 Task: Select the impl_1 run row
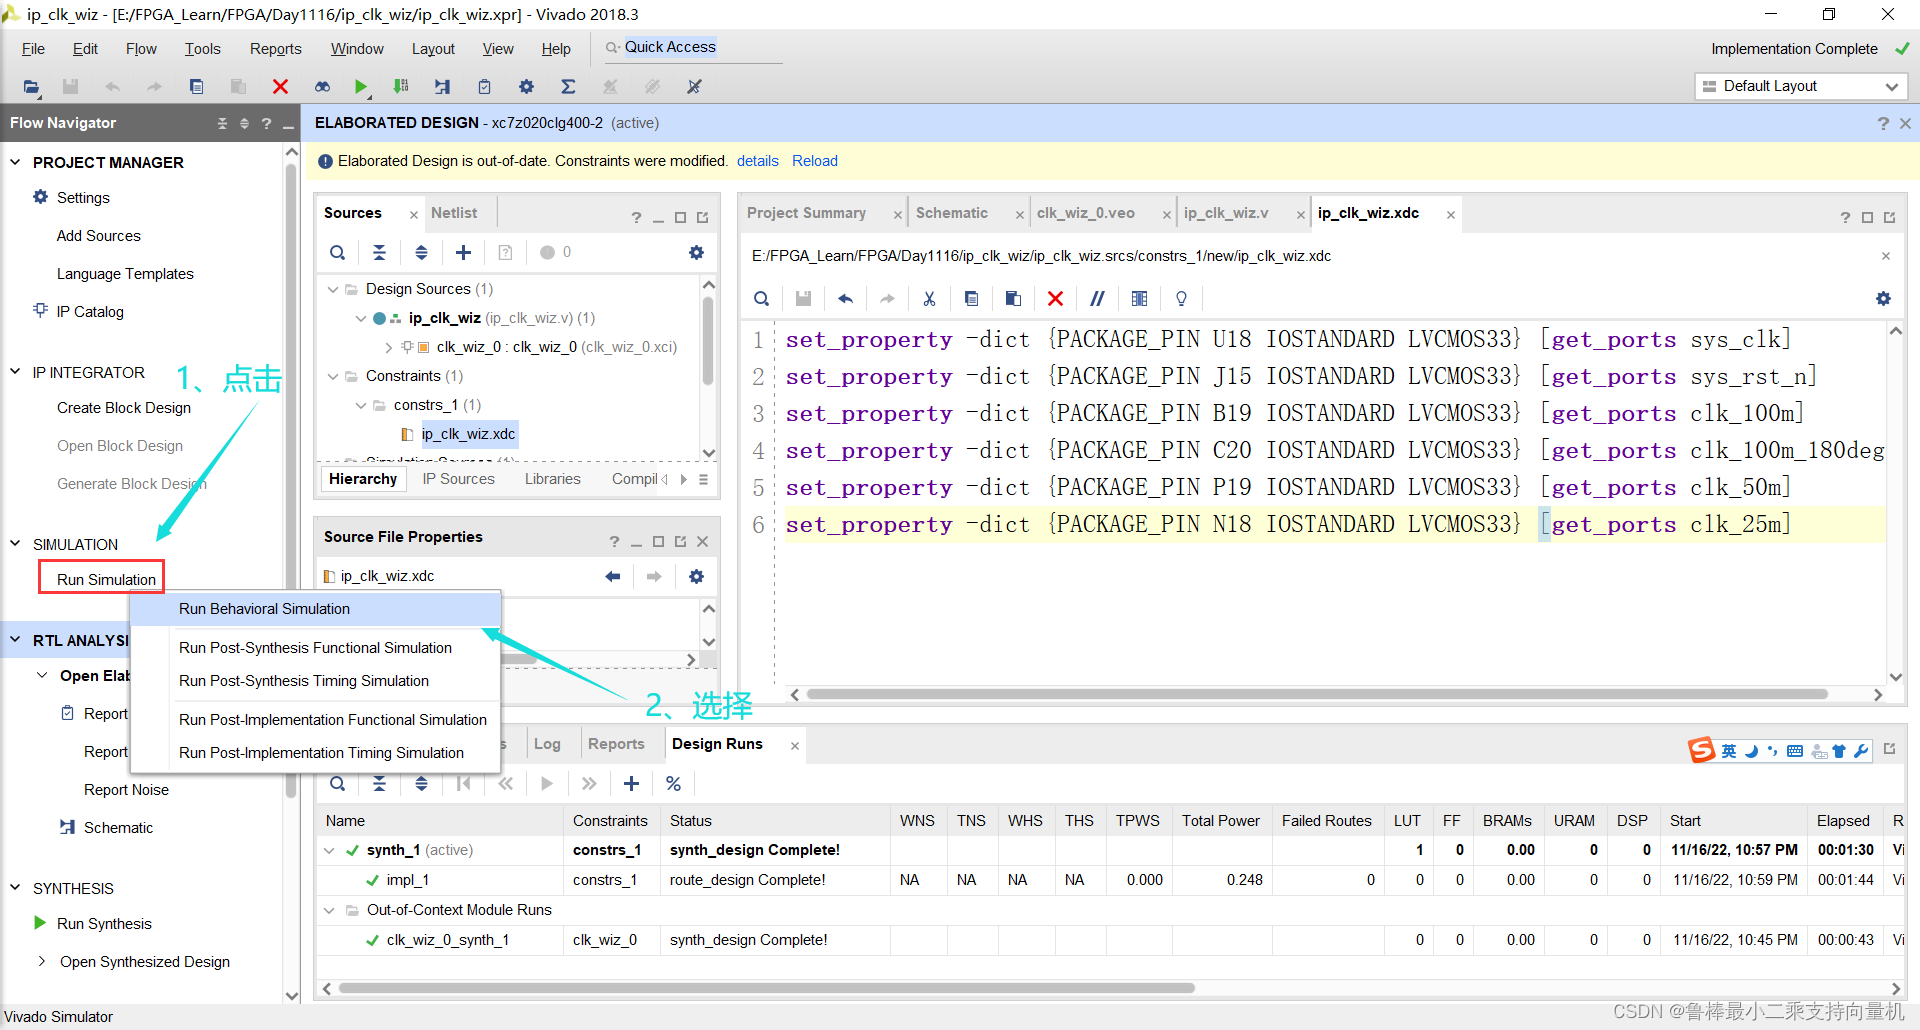click(1110, 880)
